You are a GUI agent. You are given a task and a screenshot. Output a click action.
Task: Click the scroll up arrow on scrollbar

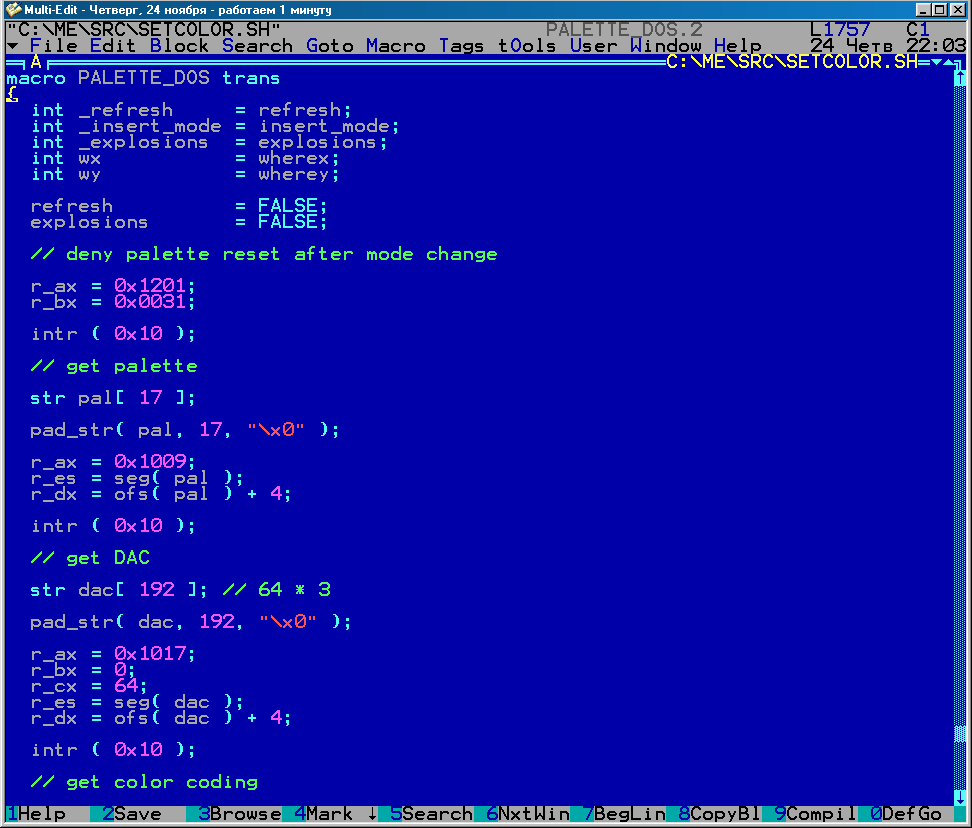point(961,78)
